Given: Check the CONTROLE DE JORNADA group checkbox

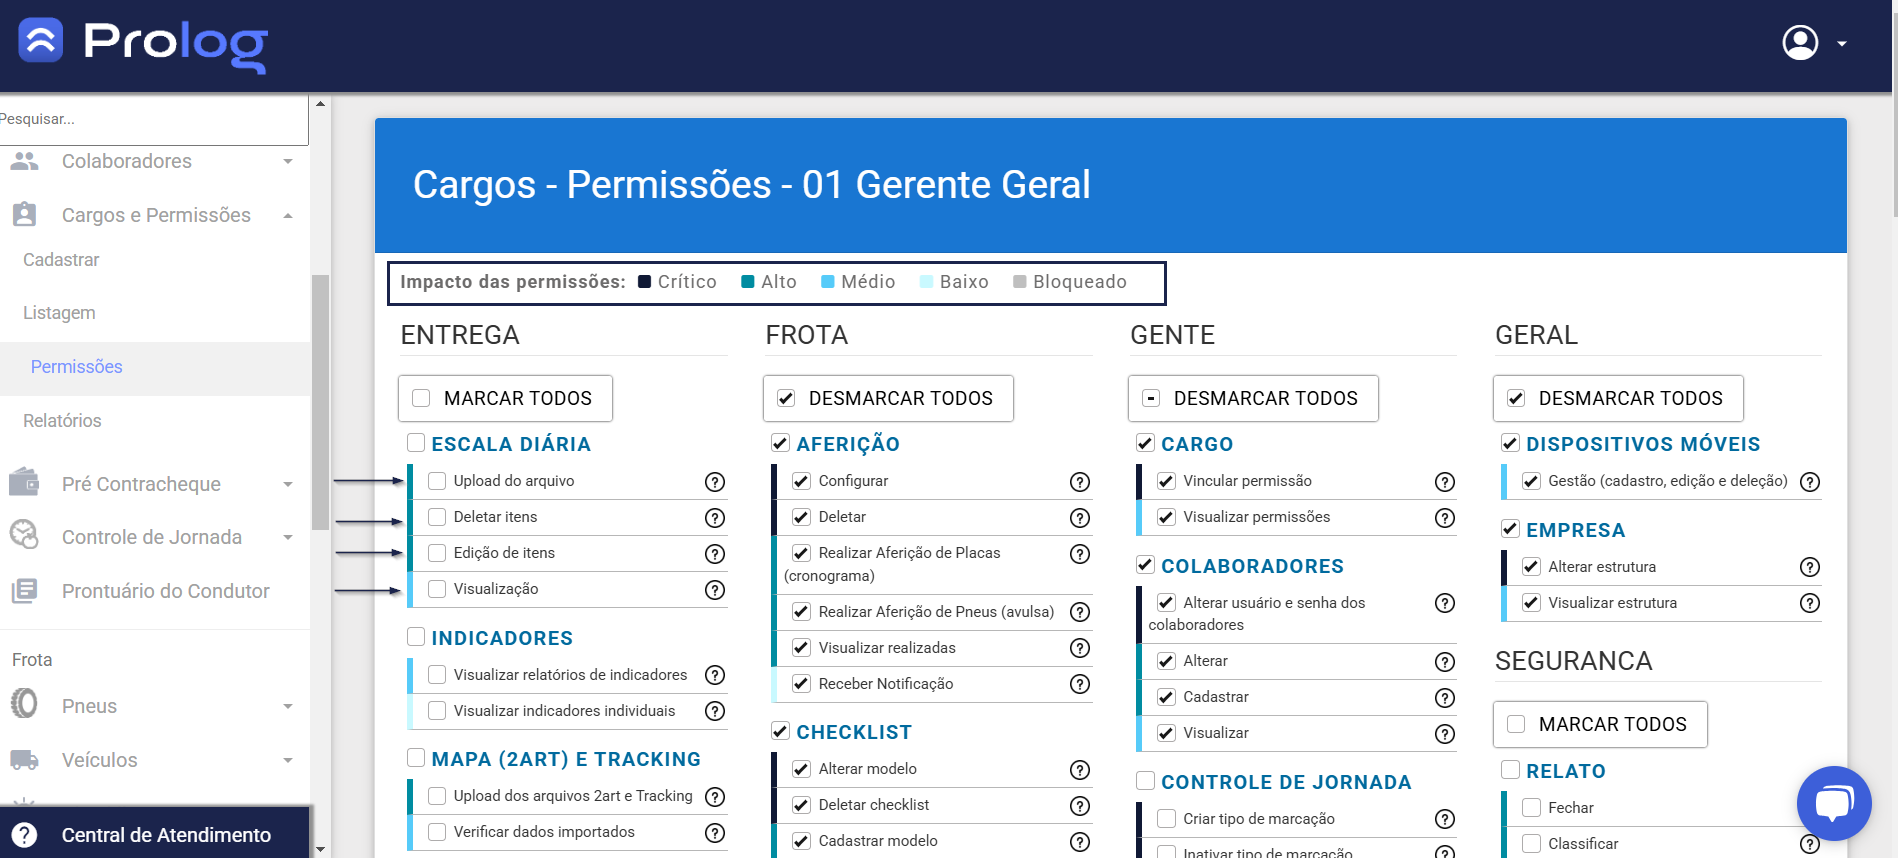Looking at the screenshot, I should point(1146,781).
